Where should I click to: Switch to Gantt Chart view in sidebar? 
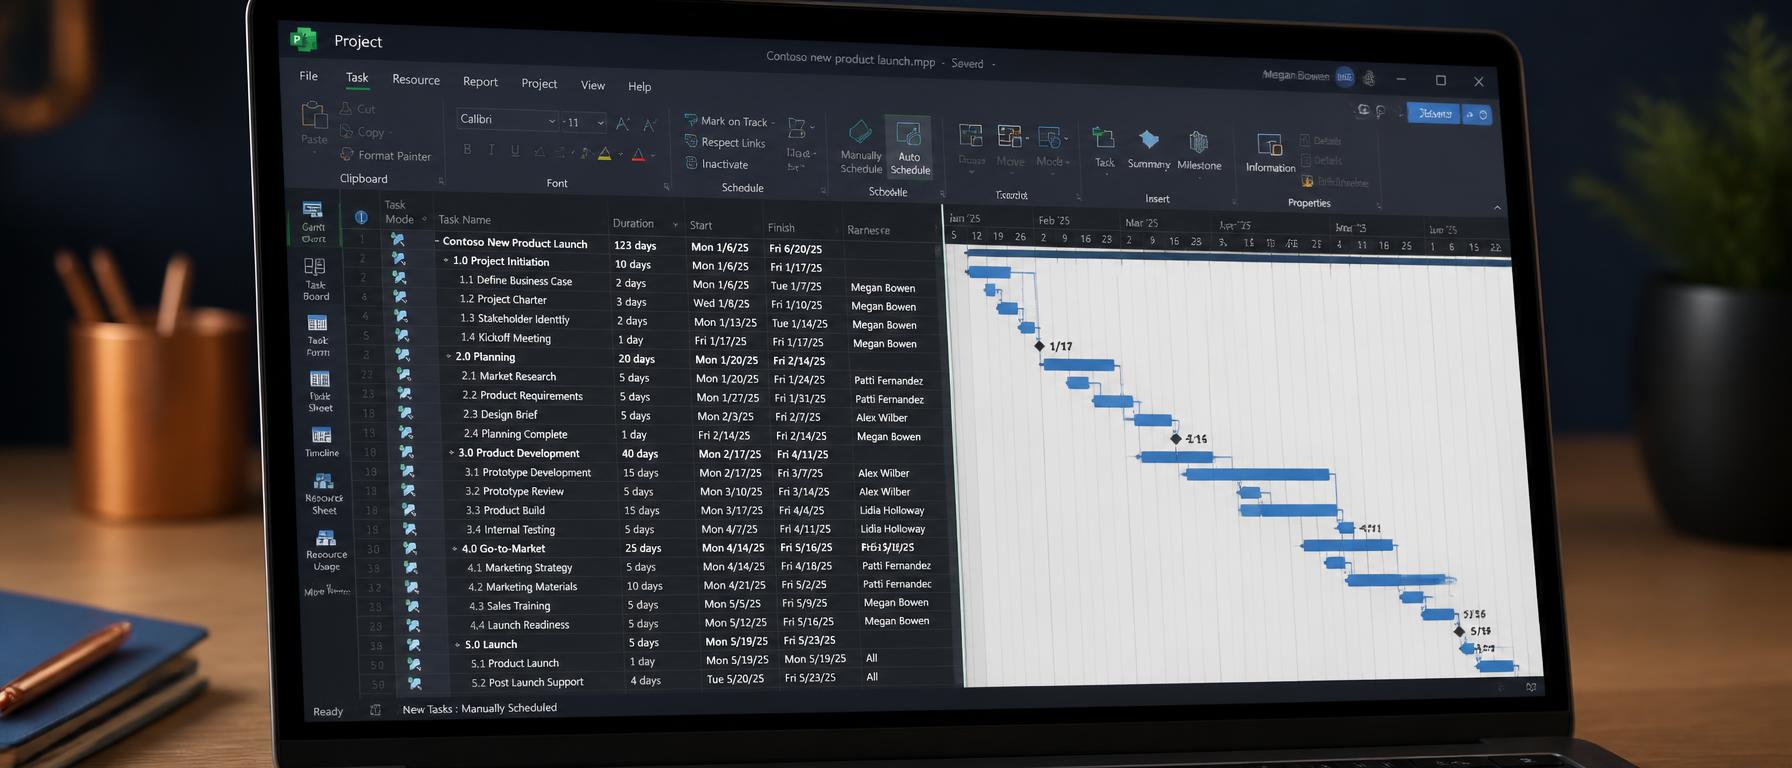(313, 221)
